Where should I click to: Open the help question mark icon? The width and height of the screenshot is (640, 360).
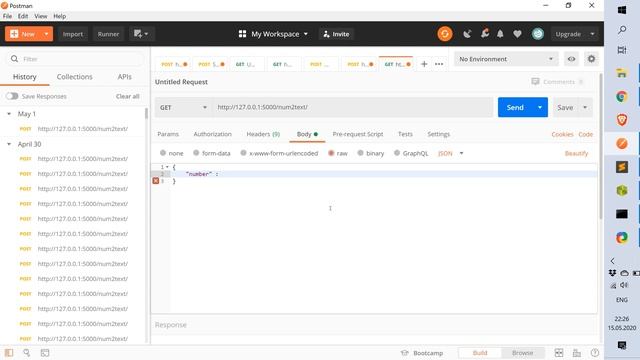[x=595, y=353]
